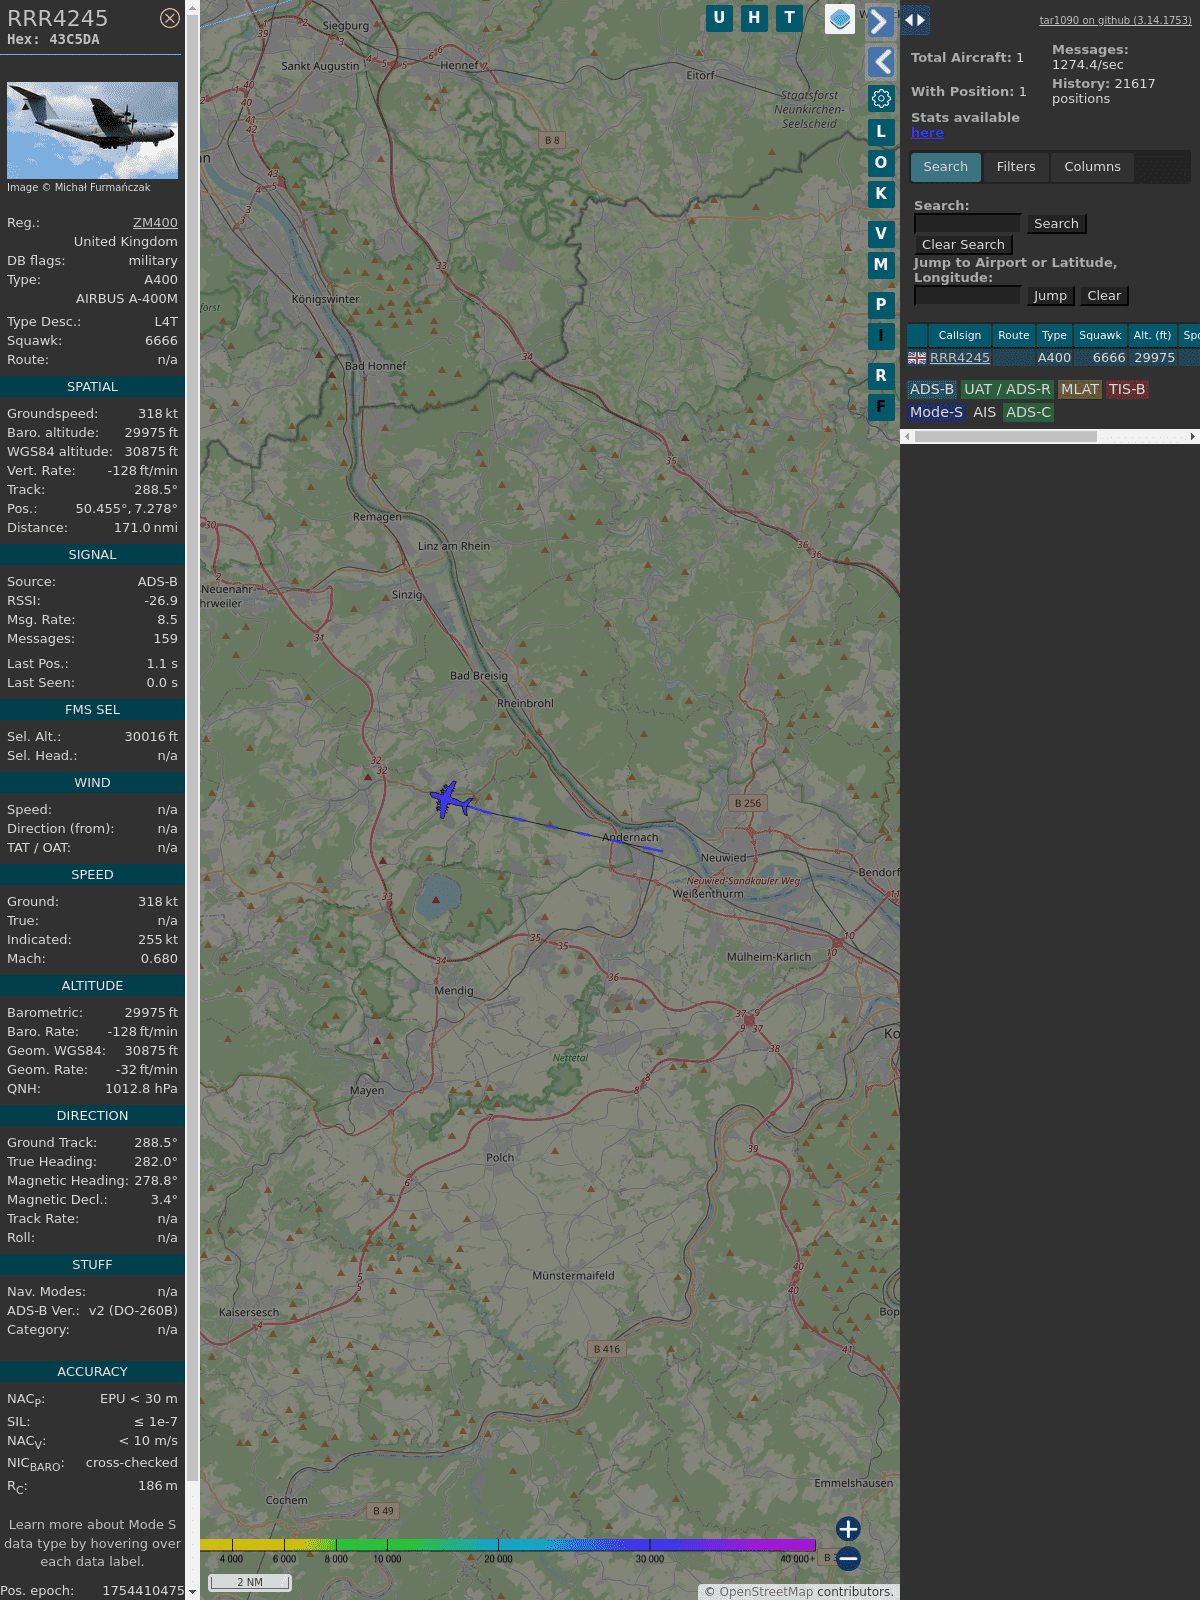Viewport: 1200px width, 1600px height.
Task: Switch to the Columns tab
Action: click(1092, 167)
